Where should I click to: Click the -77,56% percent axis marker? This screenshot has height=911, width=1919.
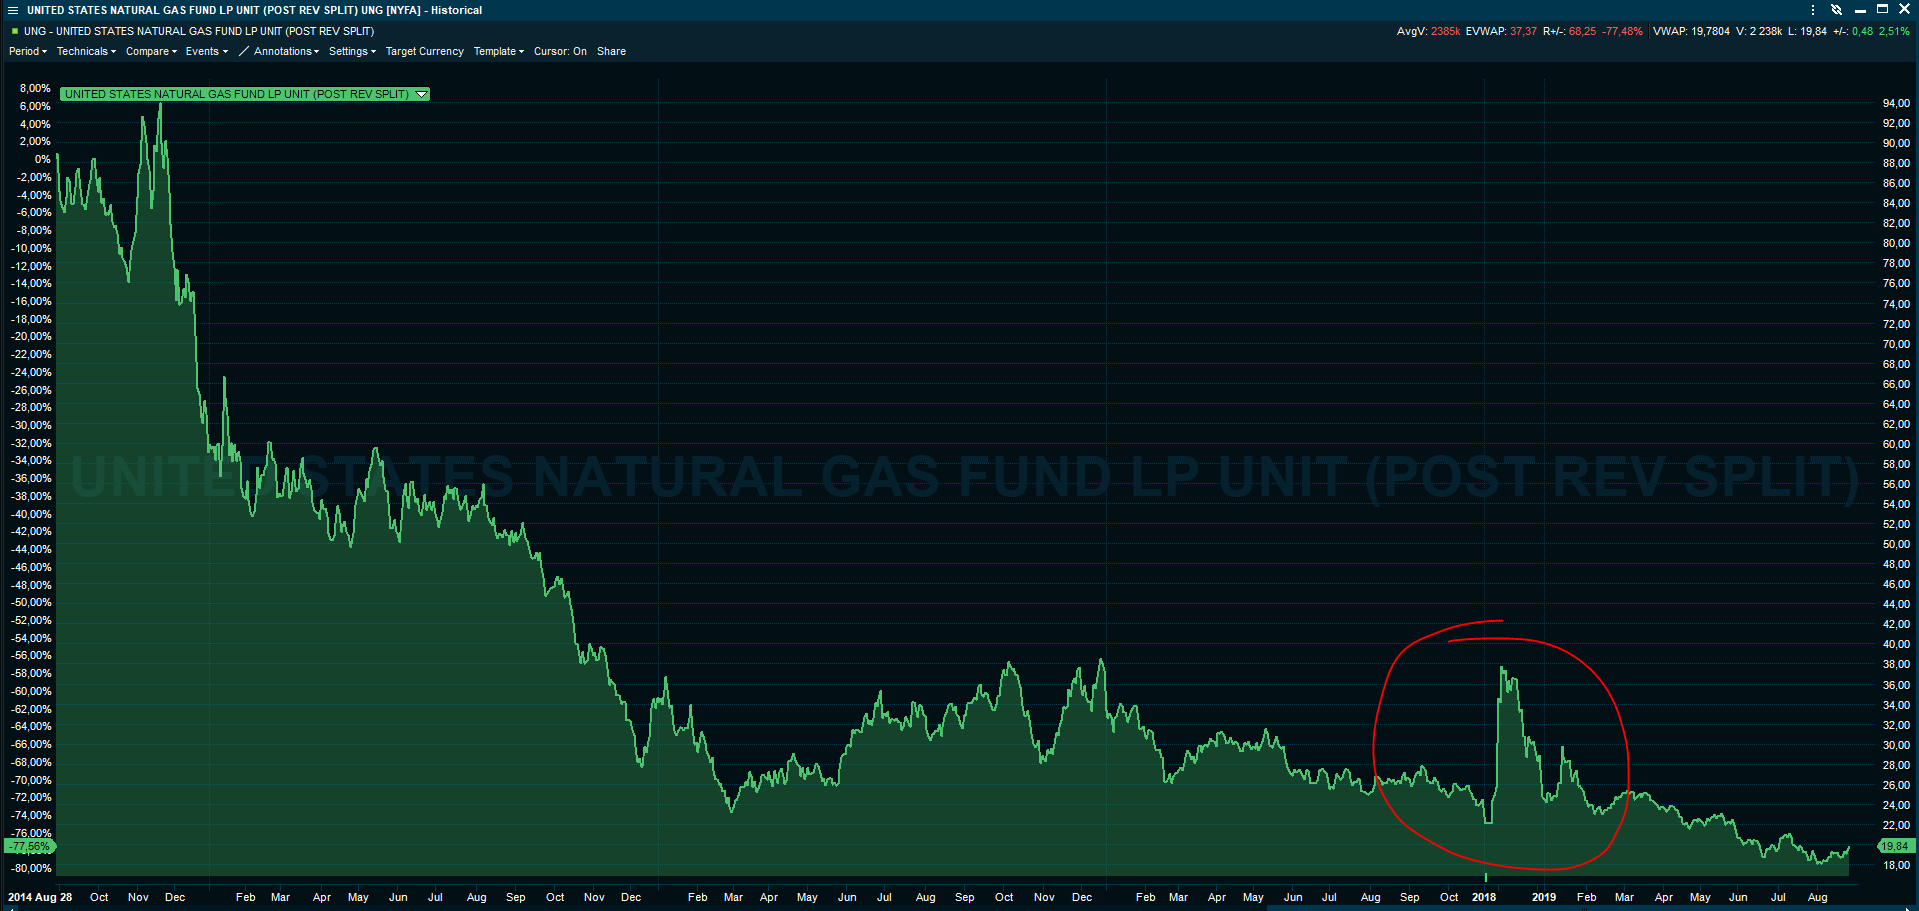coord(30,846)
